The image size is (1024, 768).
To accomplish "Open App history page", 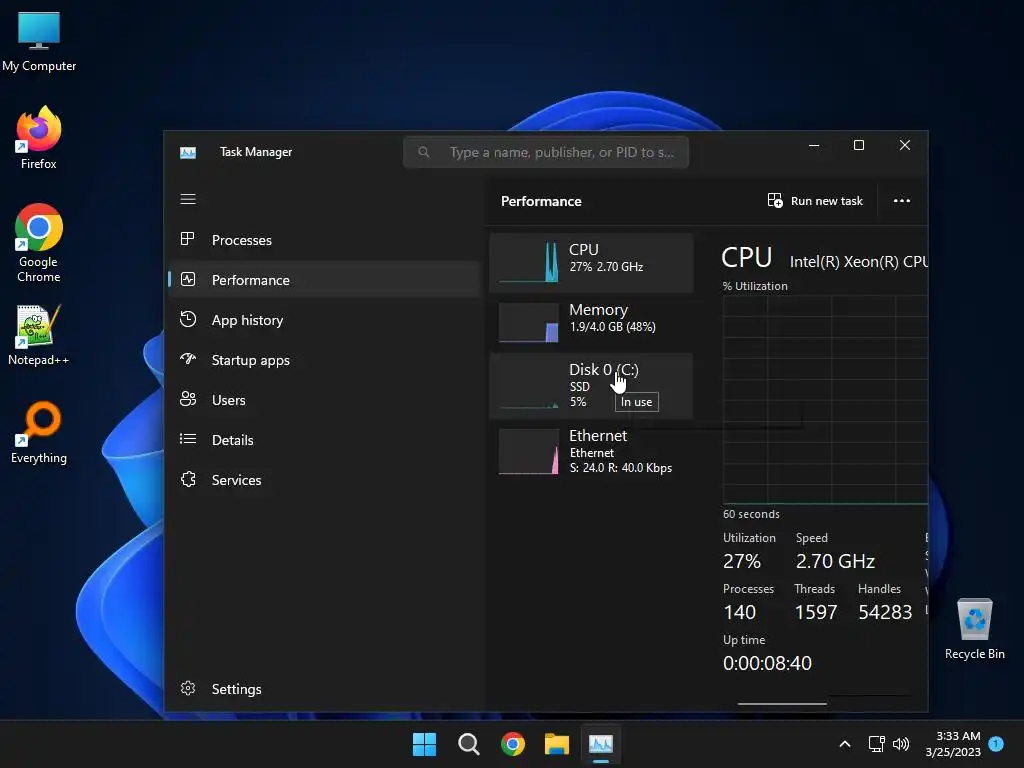I will [325, 320].
